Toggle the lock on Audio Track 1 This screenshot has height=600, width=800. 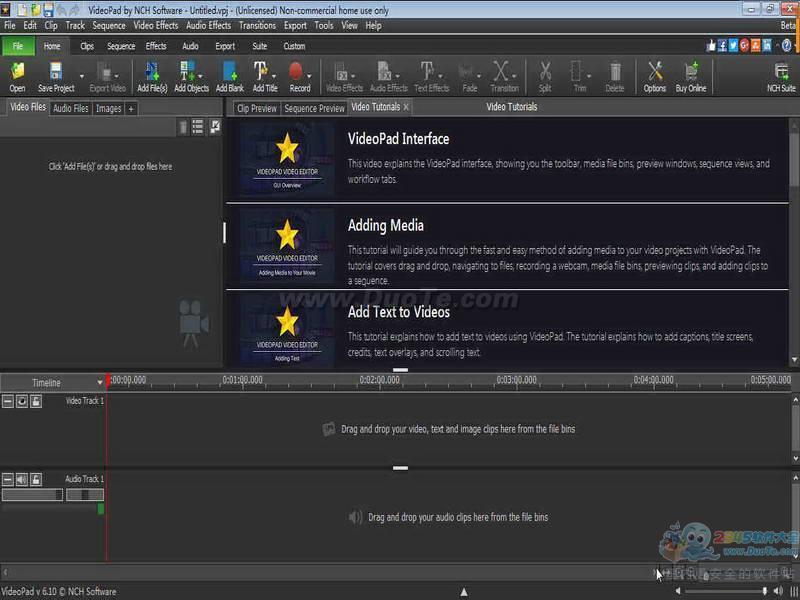pyautogui.click(x=36, y=479)
